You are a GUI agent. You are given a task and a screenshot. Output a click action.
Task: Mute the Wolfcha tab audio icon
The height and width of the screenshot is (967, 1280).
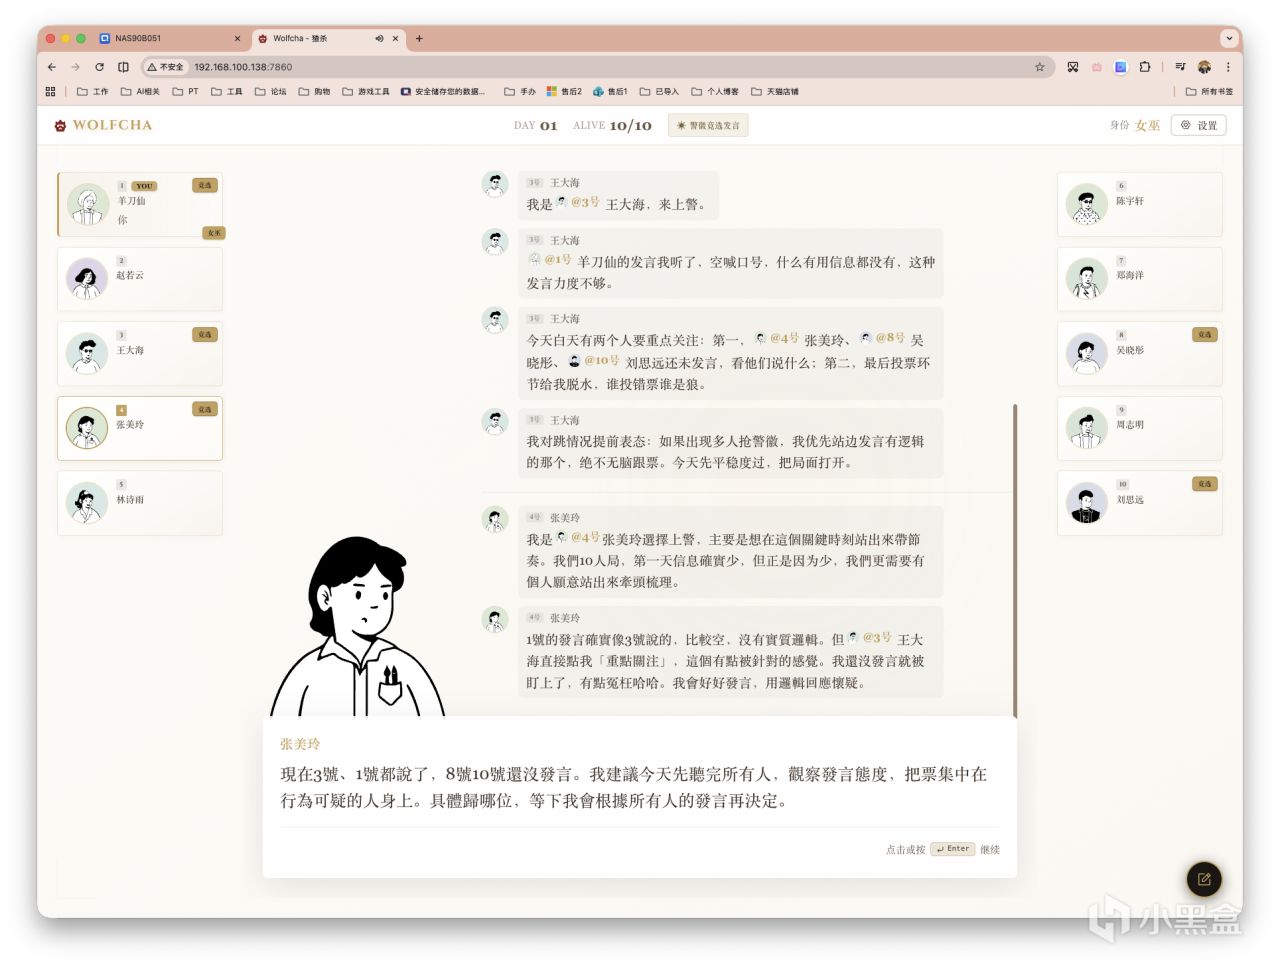tap(379, 39)
